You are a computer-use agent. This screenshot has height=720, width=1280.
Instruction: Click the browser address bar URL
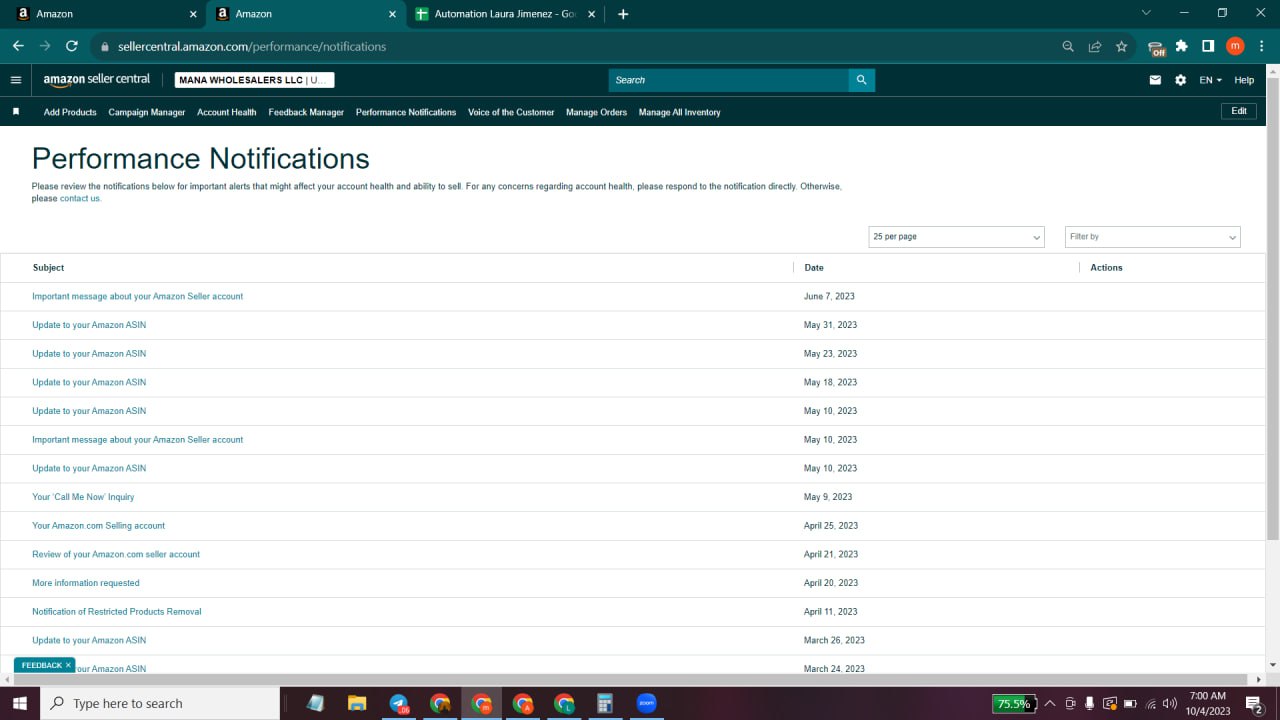click(x=252, y=46)
